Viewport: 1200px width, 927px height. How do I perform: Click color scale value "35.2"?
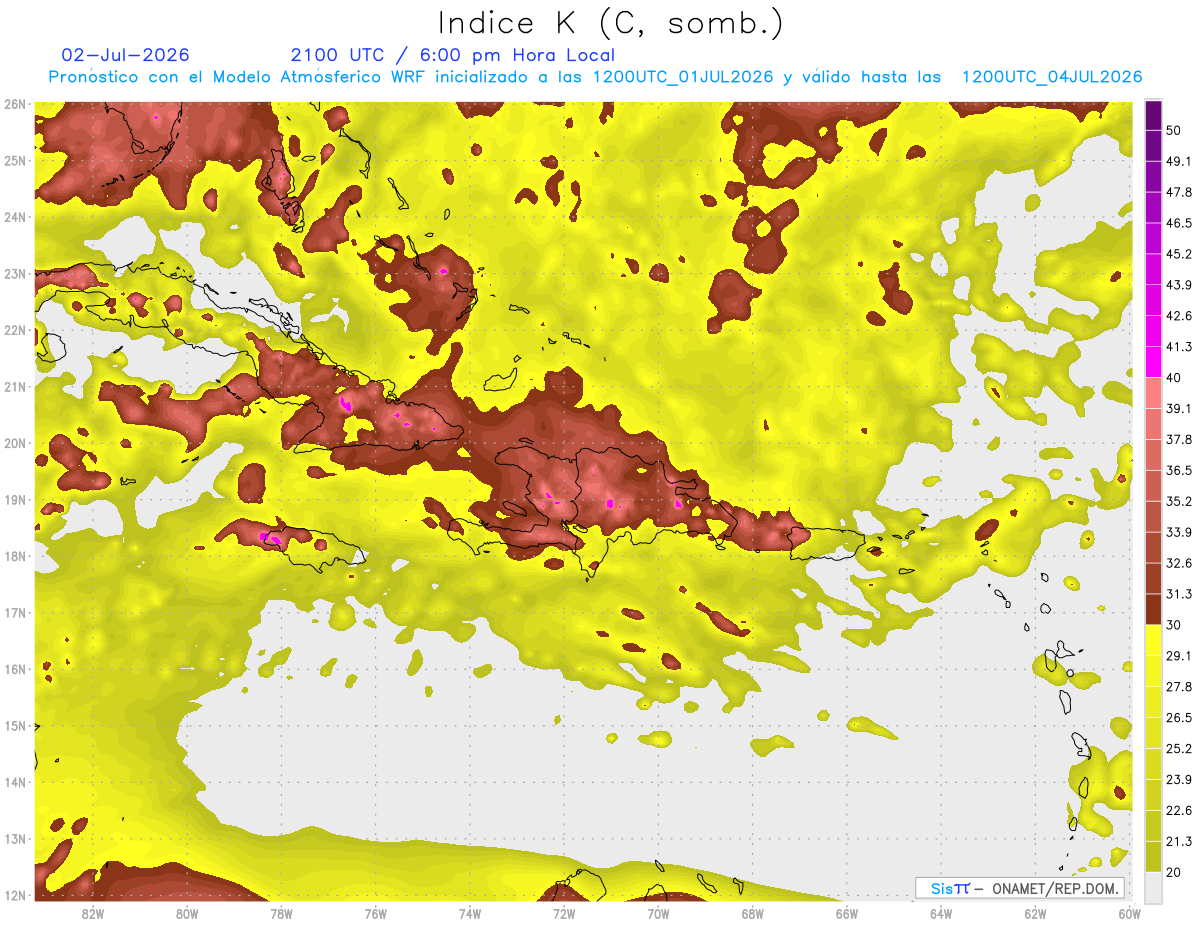tap(1180, 501)
